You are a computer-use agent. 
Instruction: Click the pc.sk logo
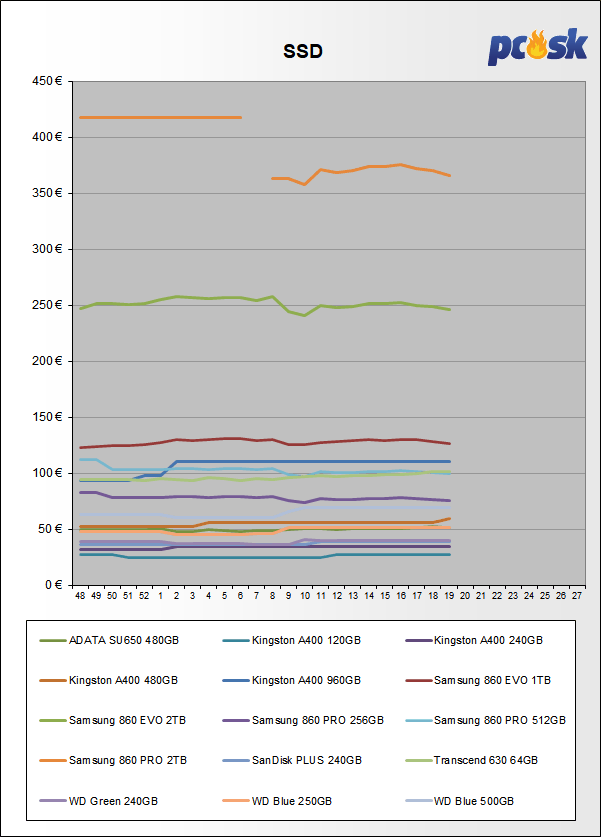click(537, 47)
